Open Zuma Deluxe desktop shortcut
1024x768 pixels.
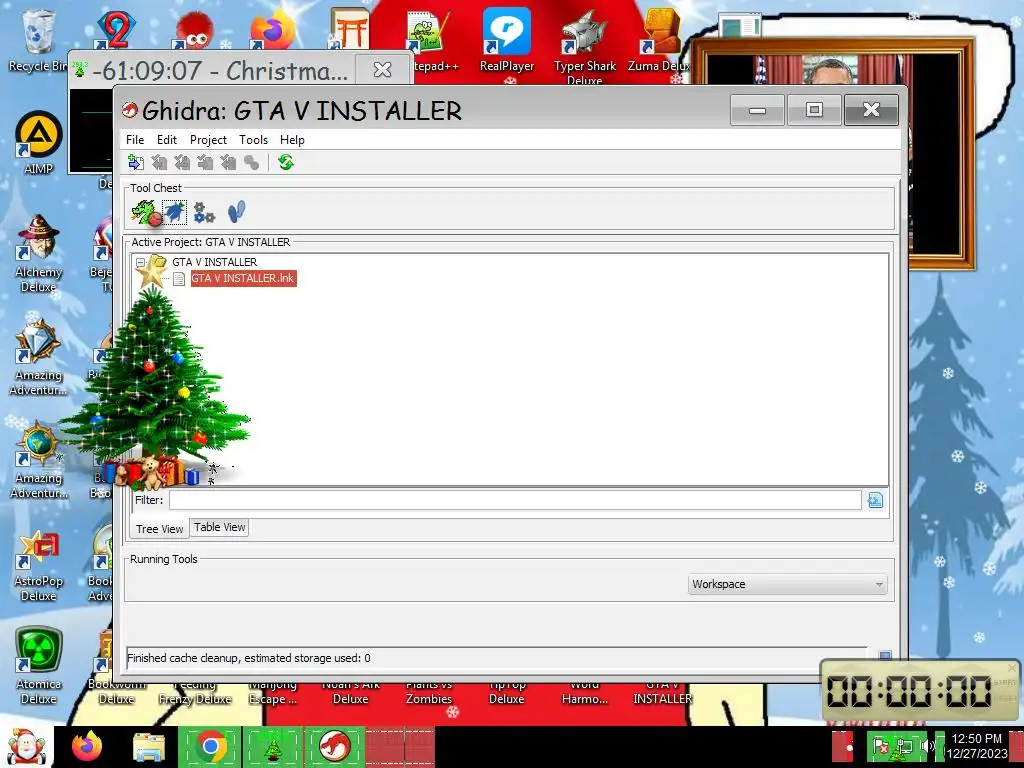point(660,40)
